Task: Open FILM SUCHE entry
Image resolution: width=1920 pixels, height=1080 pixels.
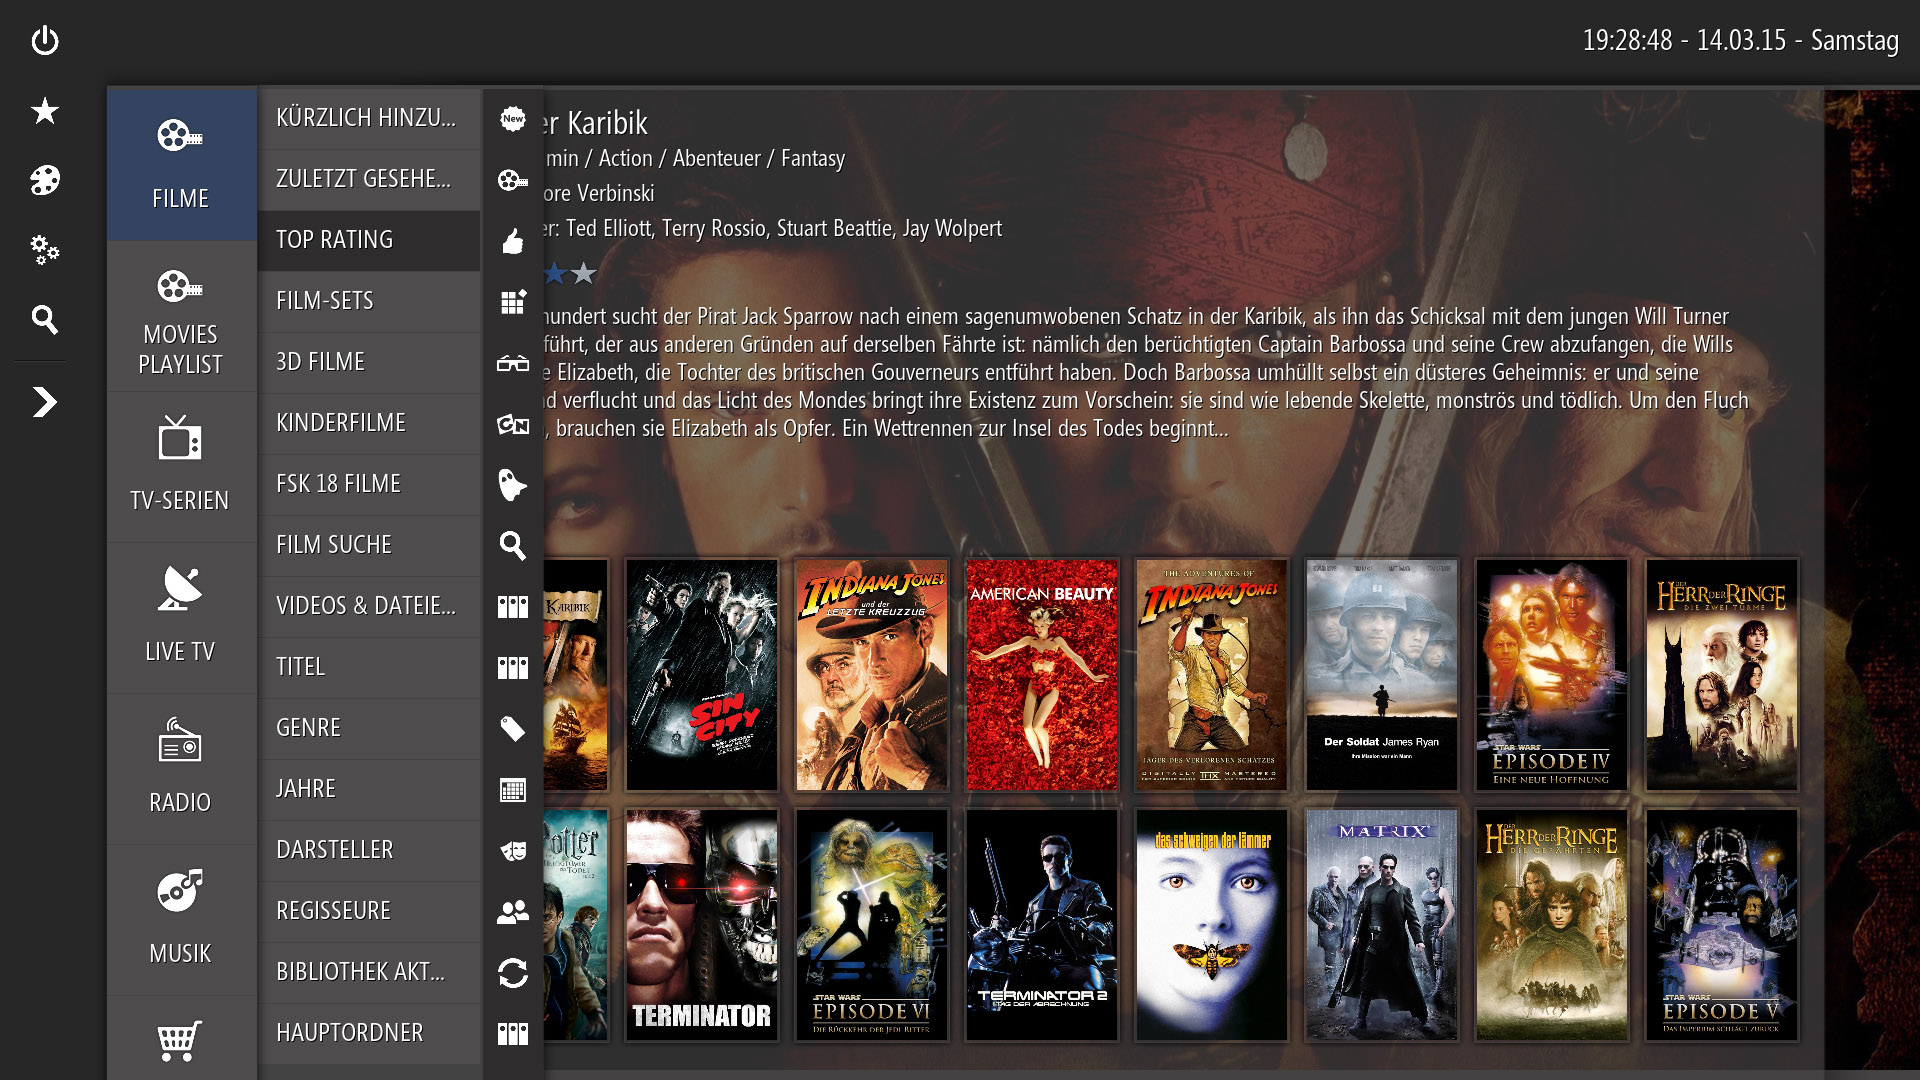Action: pyautogui.click(x=369, y=545)
